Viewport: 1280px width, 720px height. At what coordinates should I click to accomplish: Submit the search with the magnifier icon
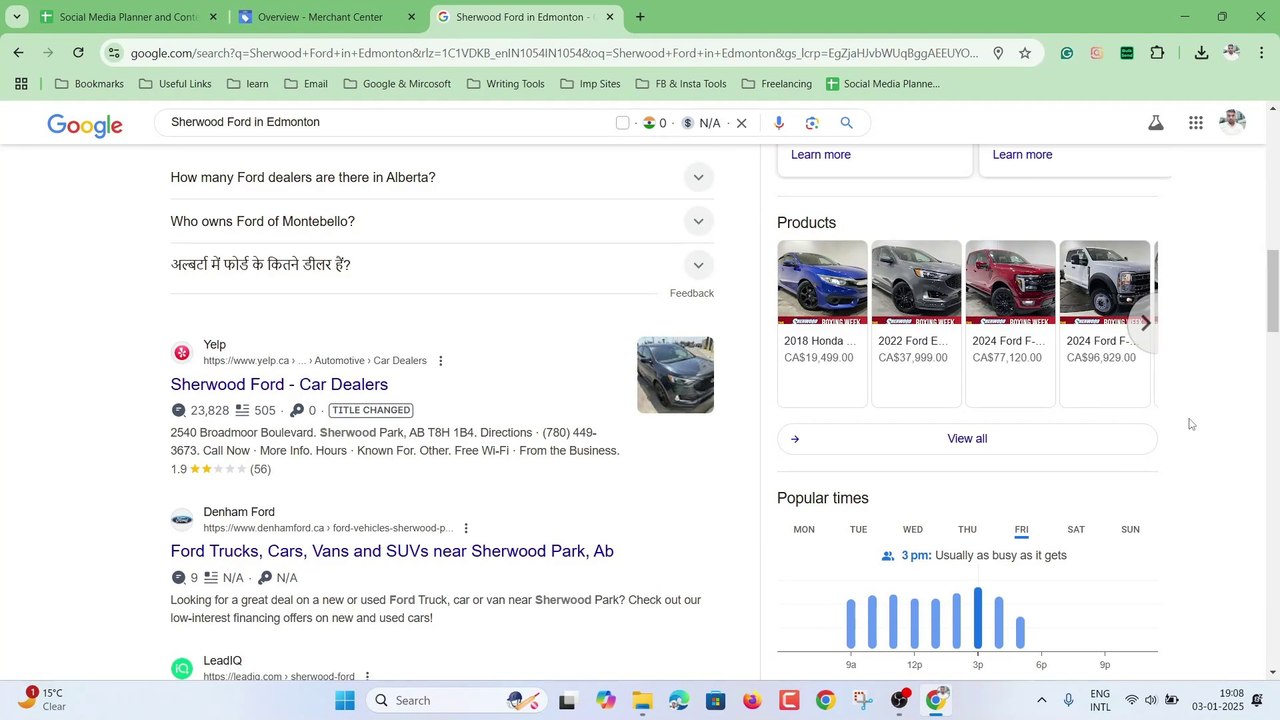[x=846, y=123]
